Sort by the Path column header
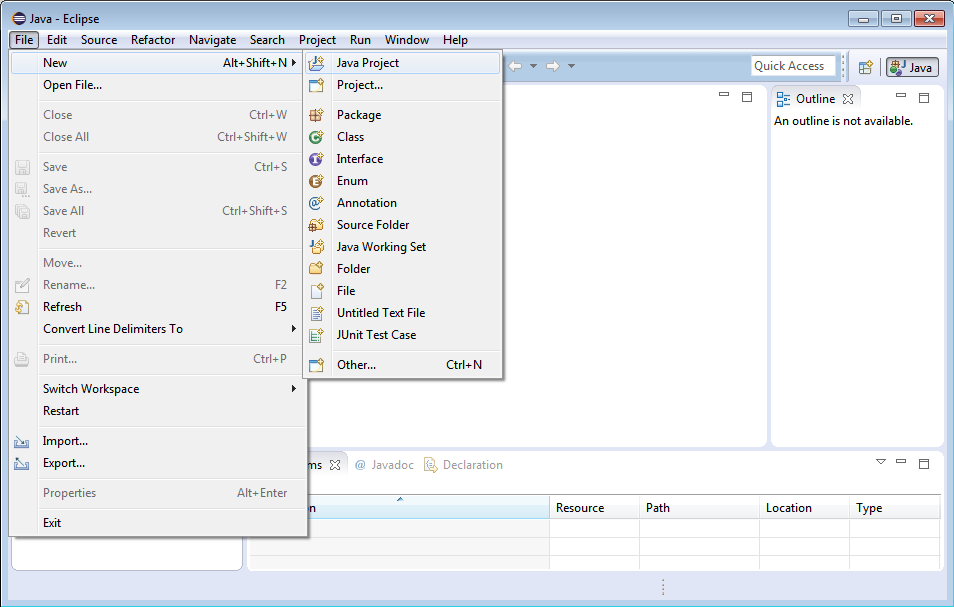This screenshot has width=954, height=607. point(699,508)
